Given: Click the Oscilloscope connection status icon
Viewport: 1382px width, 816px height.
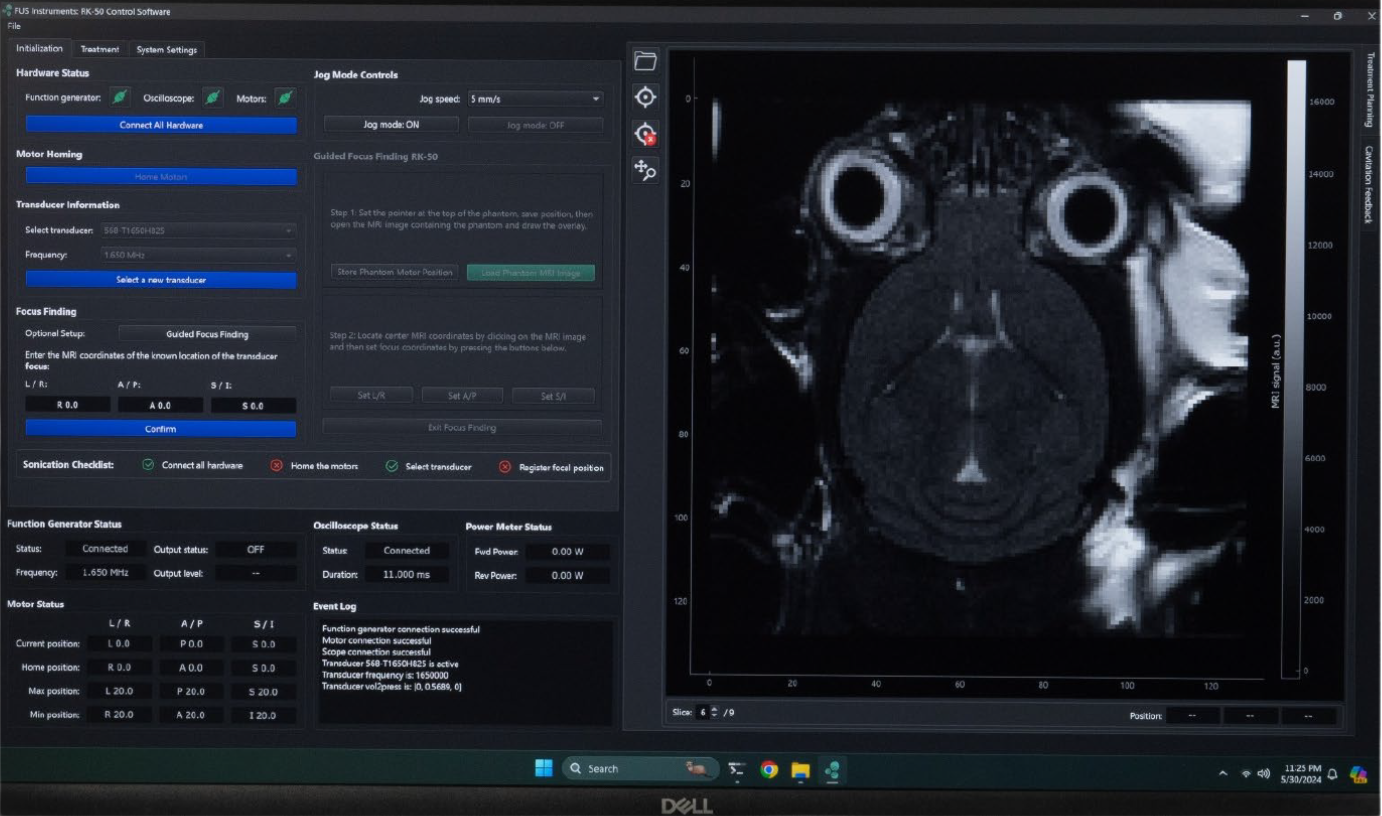Looking at the screenshot, I should [212, 97].
